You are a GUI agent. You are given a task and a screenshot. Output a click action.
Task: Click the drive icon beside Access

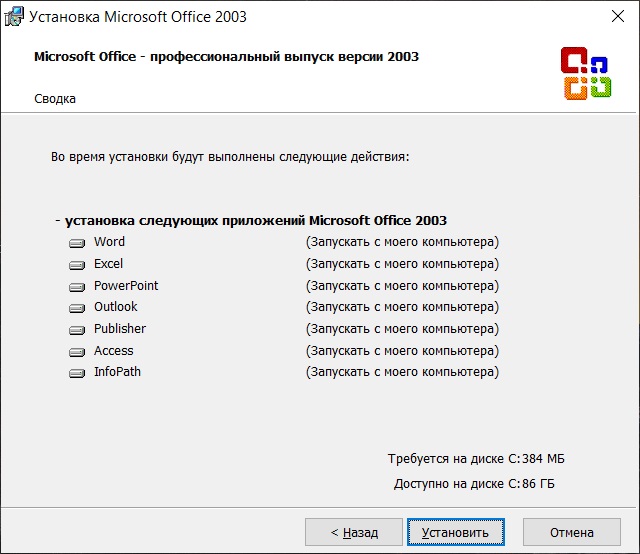pos(77,352)
